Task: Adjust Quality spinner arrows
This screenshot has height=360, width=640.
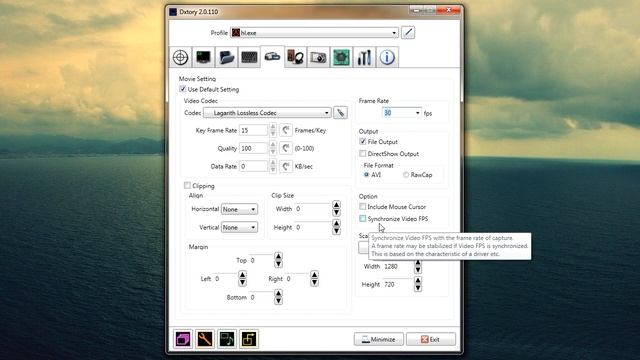Action: pyautogui.click(x=273, y=148)
